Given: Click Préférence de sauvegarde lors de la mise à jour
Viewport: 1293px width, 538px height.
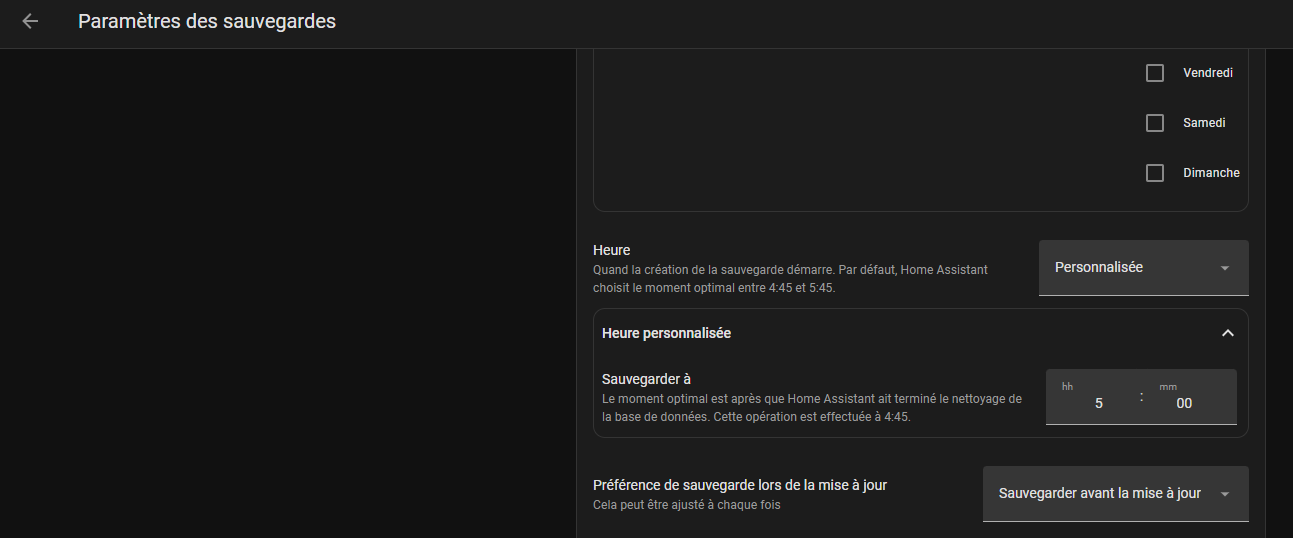Looking at the screenshot, I should tap(740, 485).
